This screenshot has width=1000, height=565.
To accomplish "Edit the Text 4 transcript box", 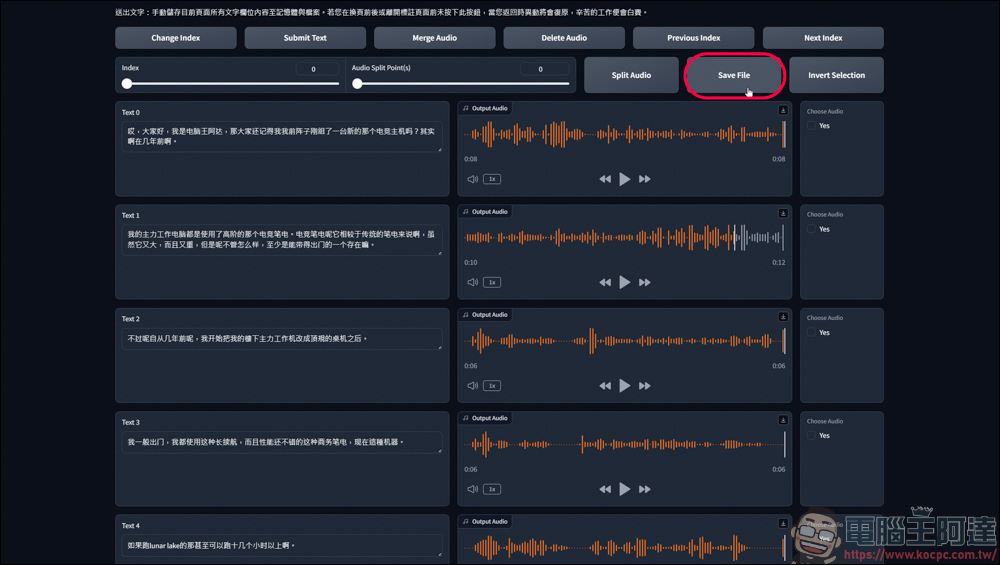I will (282, 545).
